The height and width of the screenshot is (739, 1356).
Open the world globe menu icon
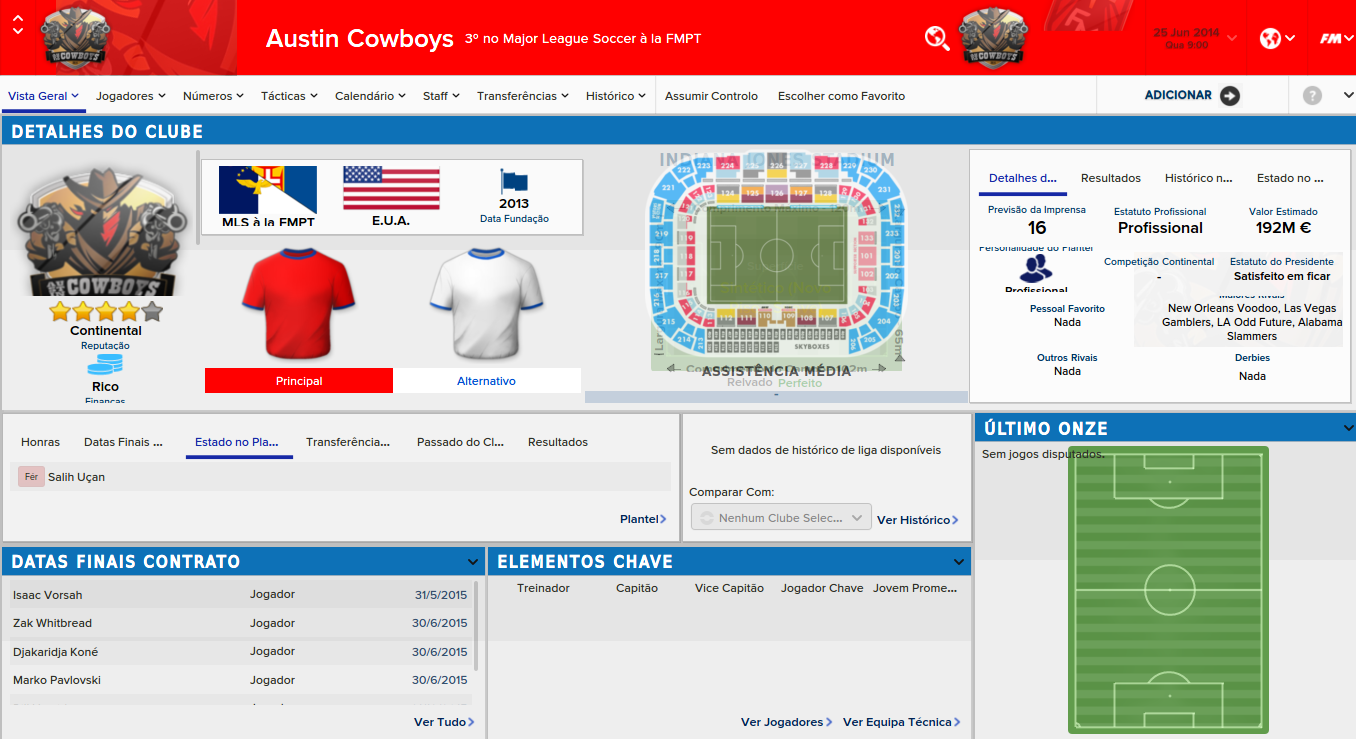[x=1277, y=38]
